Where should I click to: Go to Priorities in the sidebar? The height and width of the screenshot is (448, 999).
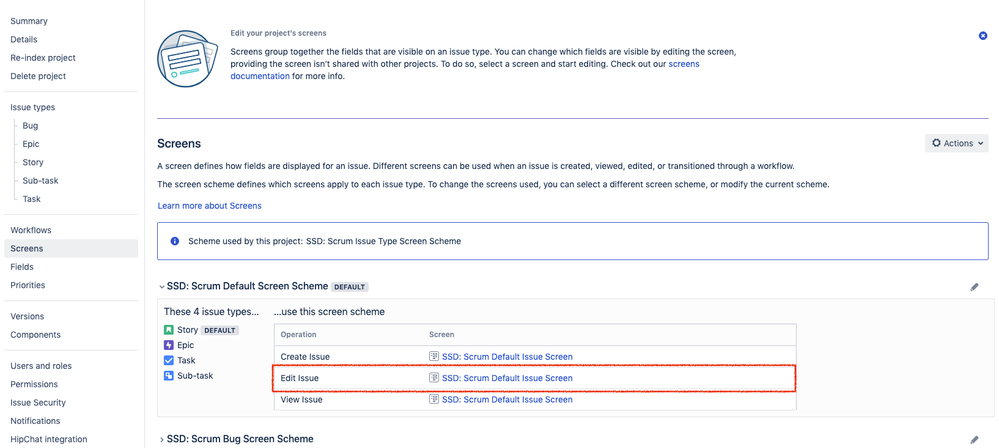pyautogui.click(x=27, y=285)
